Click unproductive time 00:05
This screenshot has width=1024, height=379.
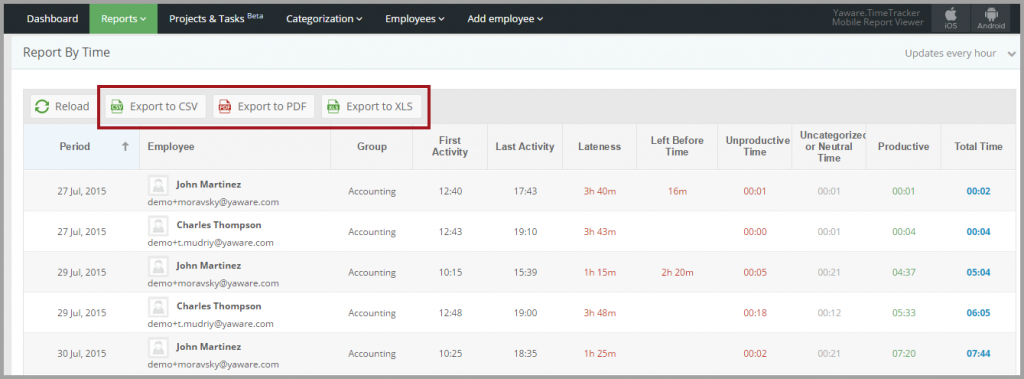[x=755, y=272]
